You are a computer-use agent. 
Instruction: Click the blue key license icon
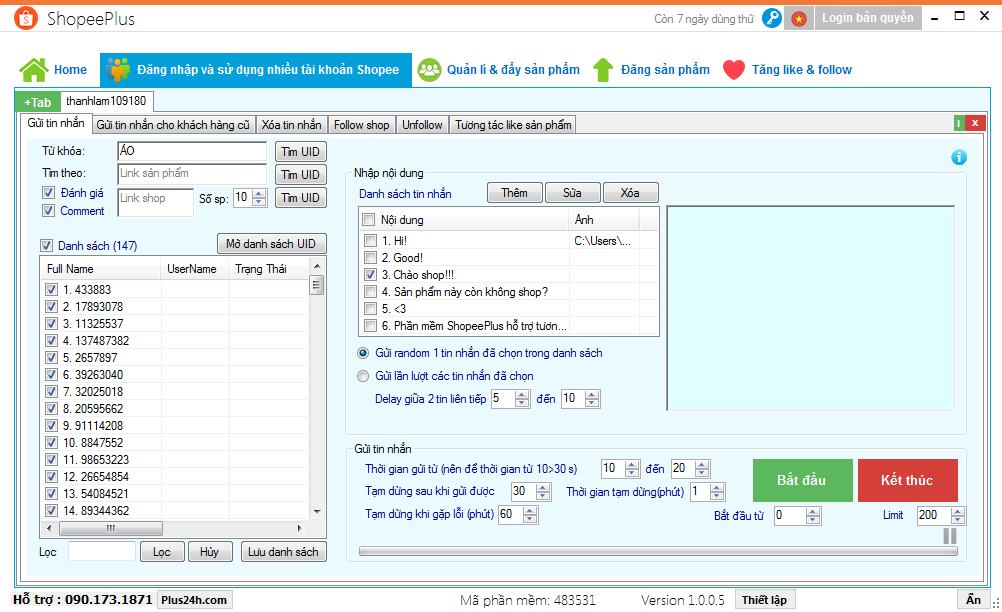[x=771, y=18]
